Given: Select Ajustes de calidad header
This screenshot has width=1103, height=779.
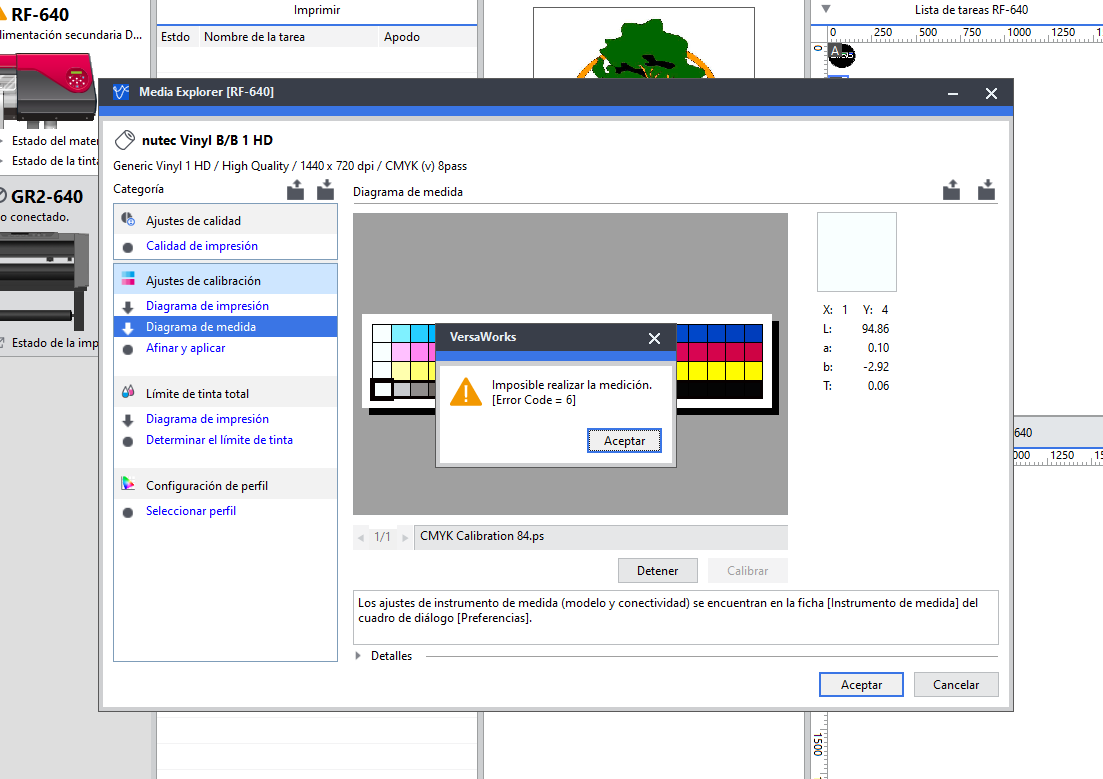Looking at the screenshot, I should (x=225, y=220).
